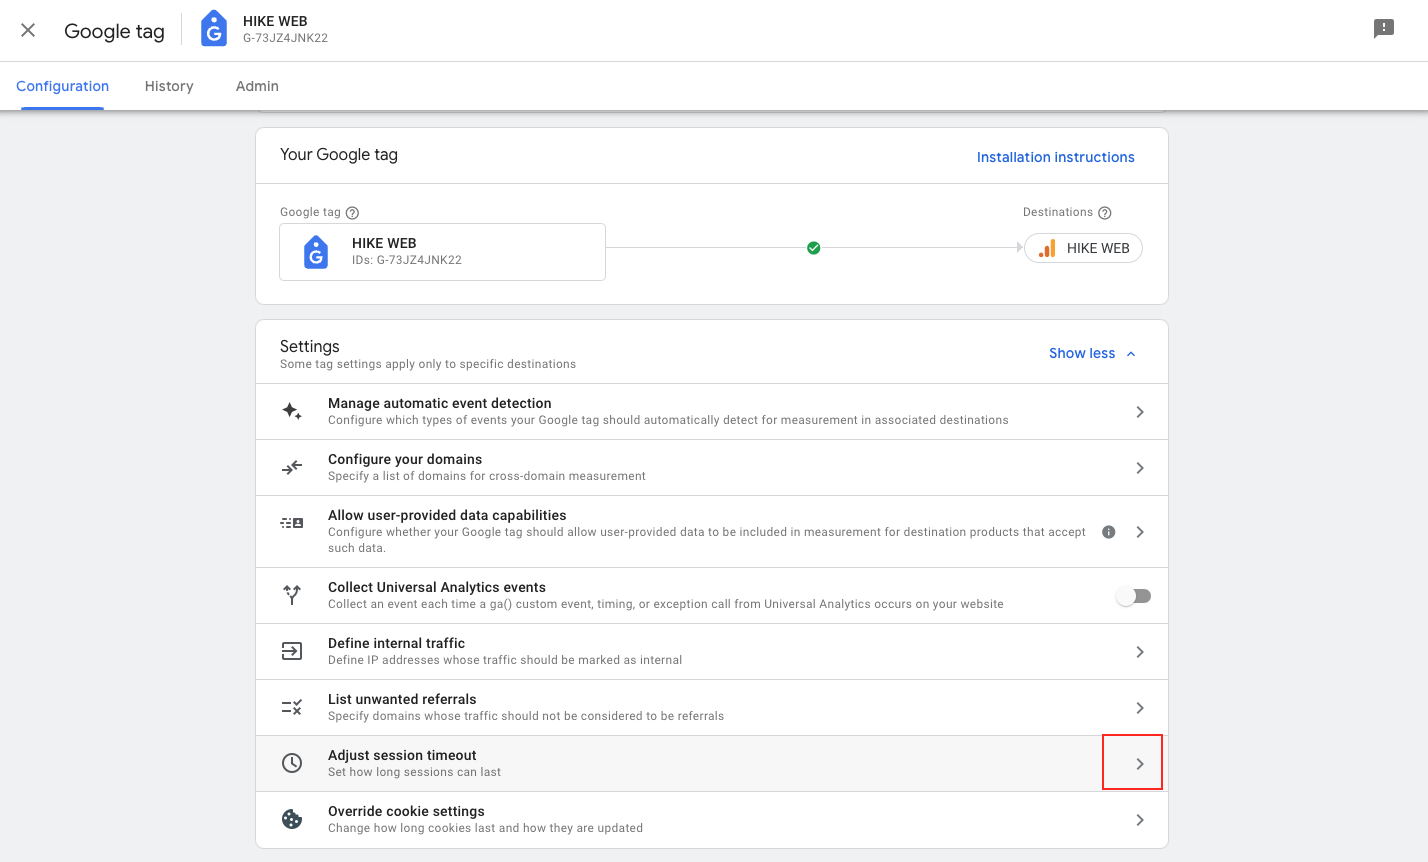Click the user-provided data capabilities icon

pos(292,523)
